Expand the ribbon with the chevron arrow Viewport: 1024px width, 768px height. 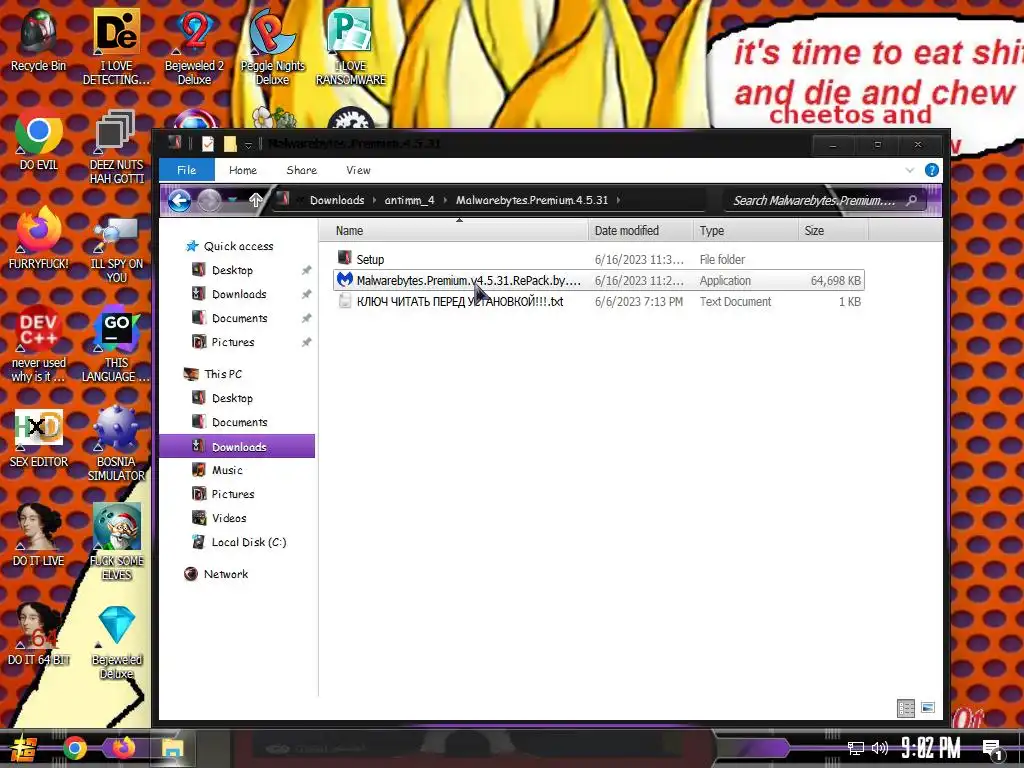(x=910, y=170)
